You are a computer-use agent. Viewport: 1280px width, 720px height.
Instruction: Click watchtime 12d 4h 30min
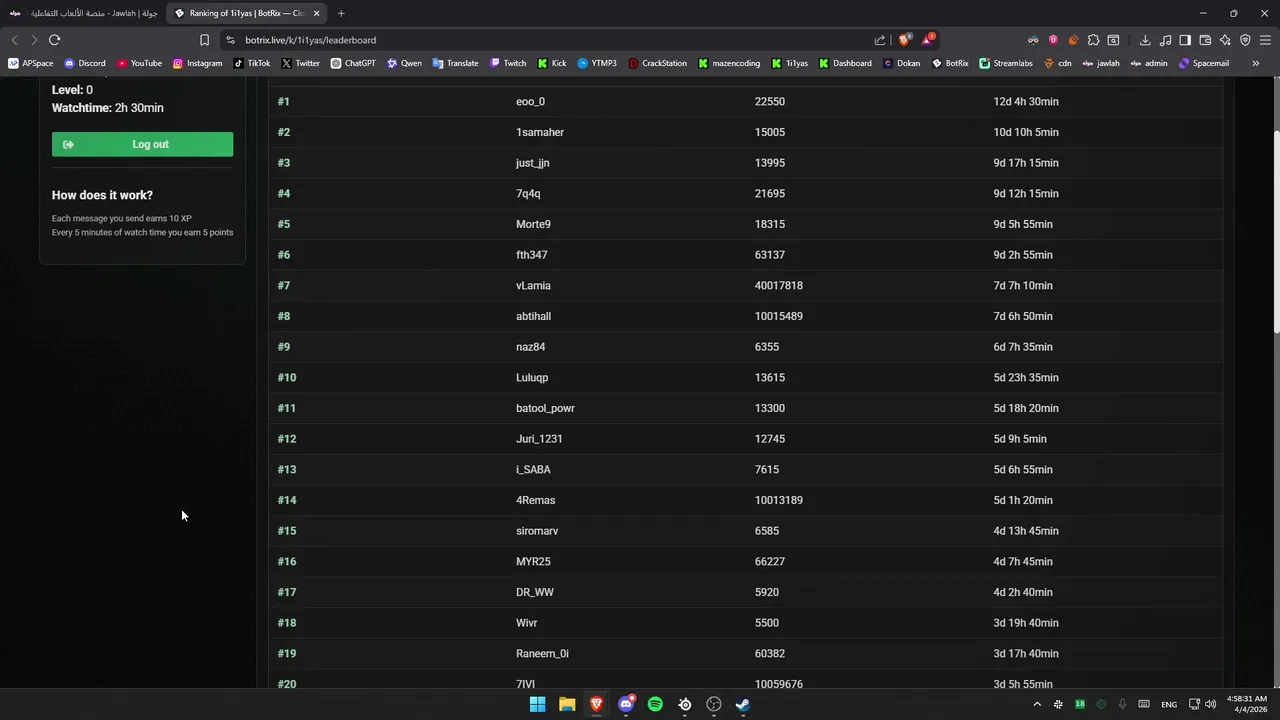point(1026,102)
